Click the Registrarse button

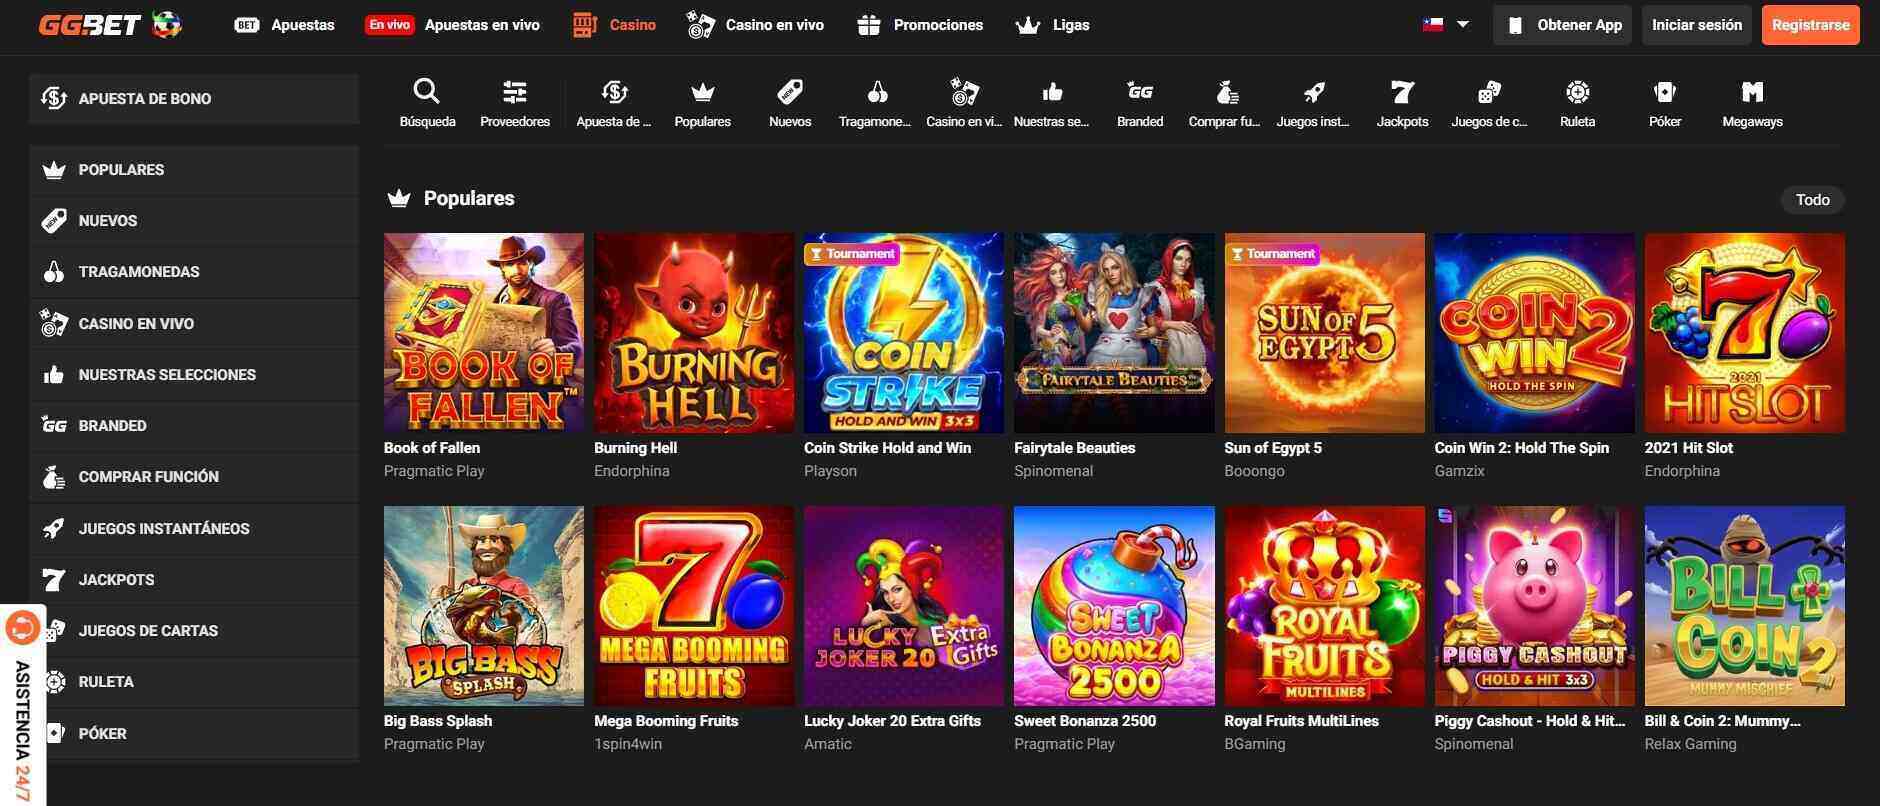click(x=1810, y=25)
